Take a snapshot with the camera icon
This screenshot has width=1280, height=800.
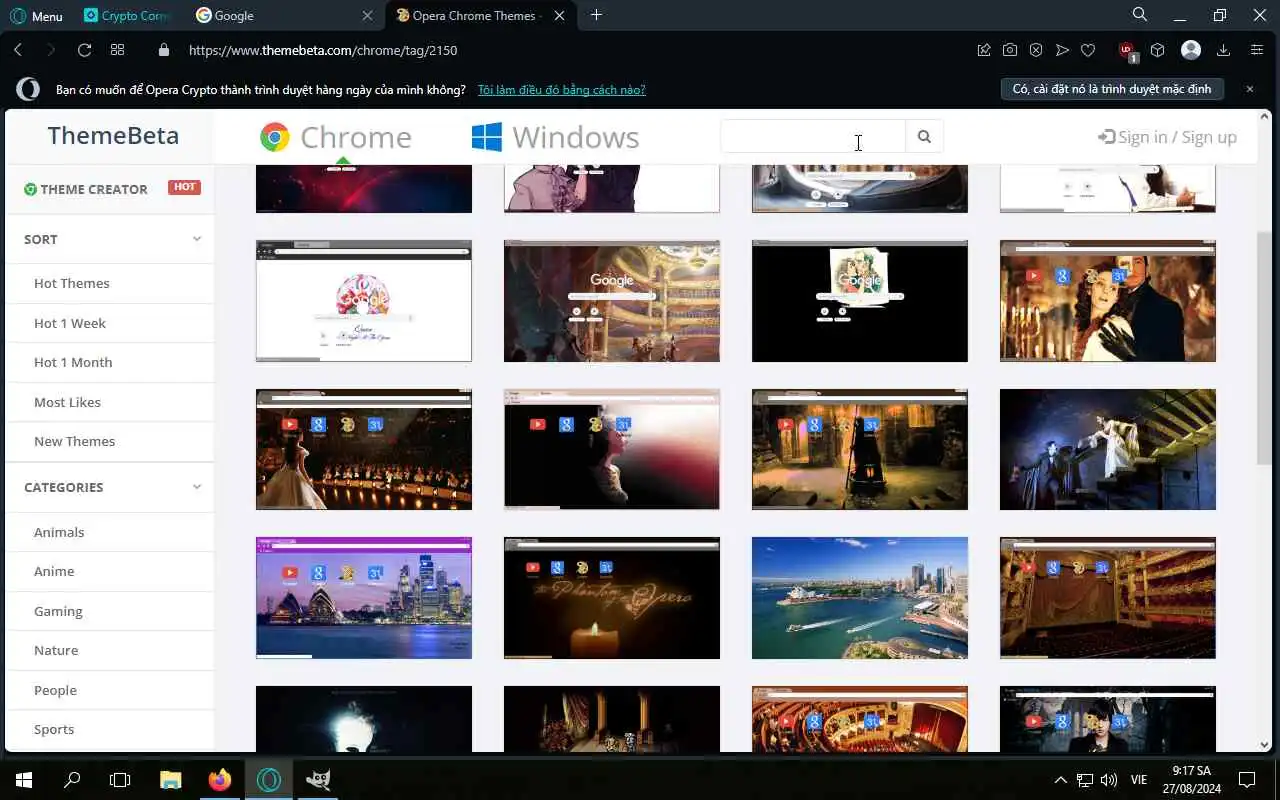click(1010, 50)
